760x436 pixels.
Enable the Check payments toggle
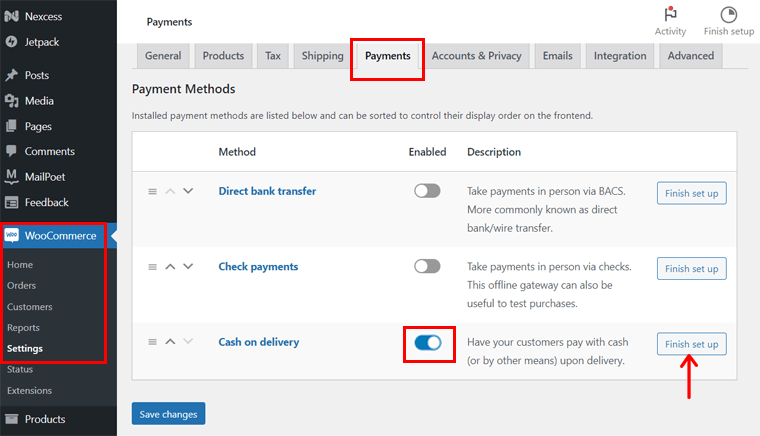click(x=427, y=266)
